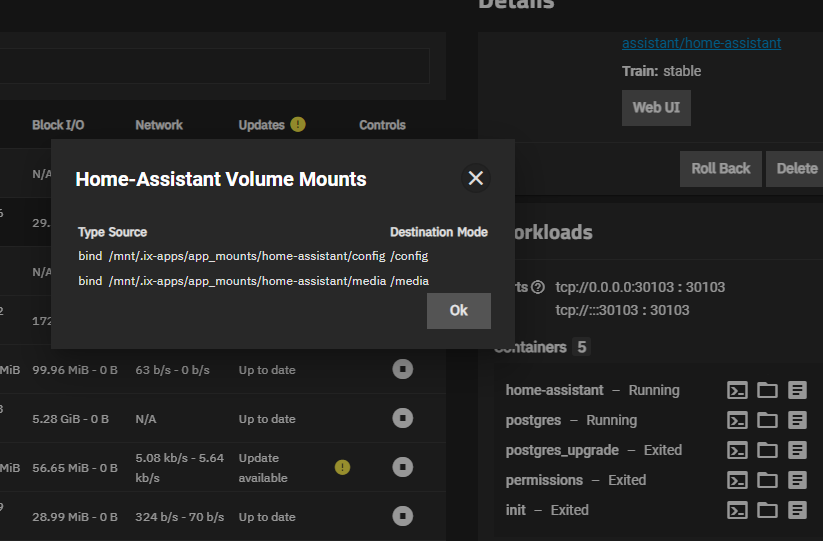Viewport: 823px width, 541px height.
Task: Select the home-assistant/media source path
Action: coord(247,281)
